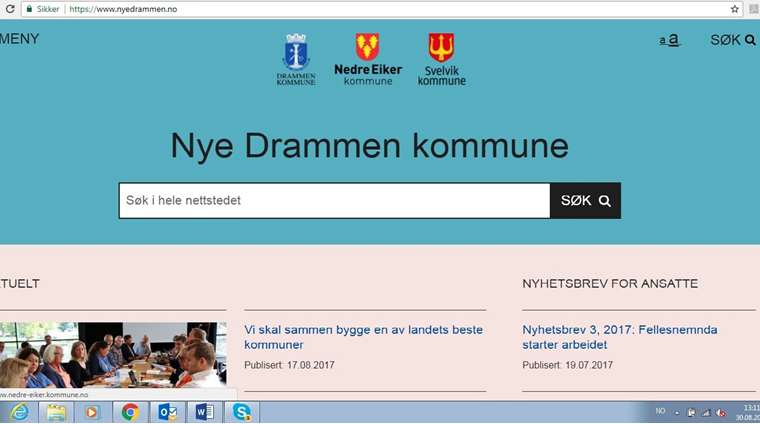Click the Chrome icon in the taskbar
This screenshot has height=424, width=760.
(x=130, y=412)
